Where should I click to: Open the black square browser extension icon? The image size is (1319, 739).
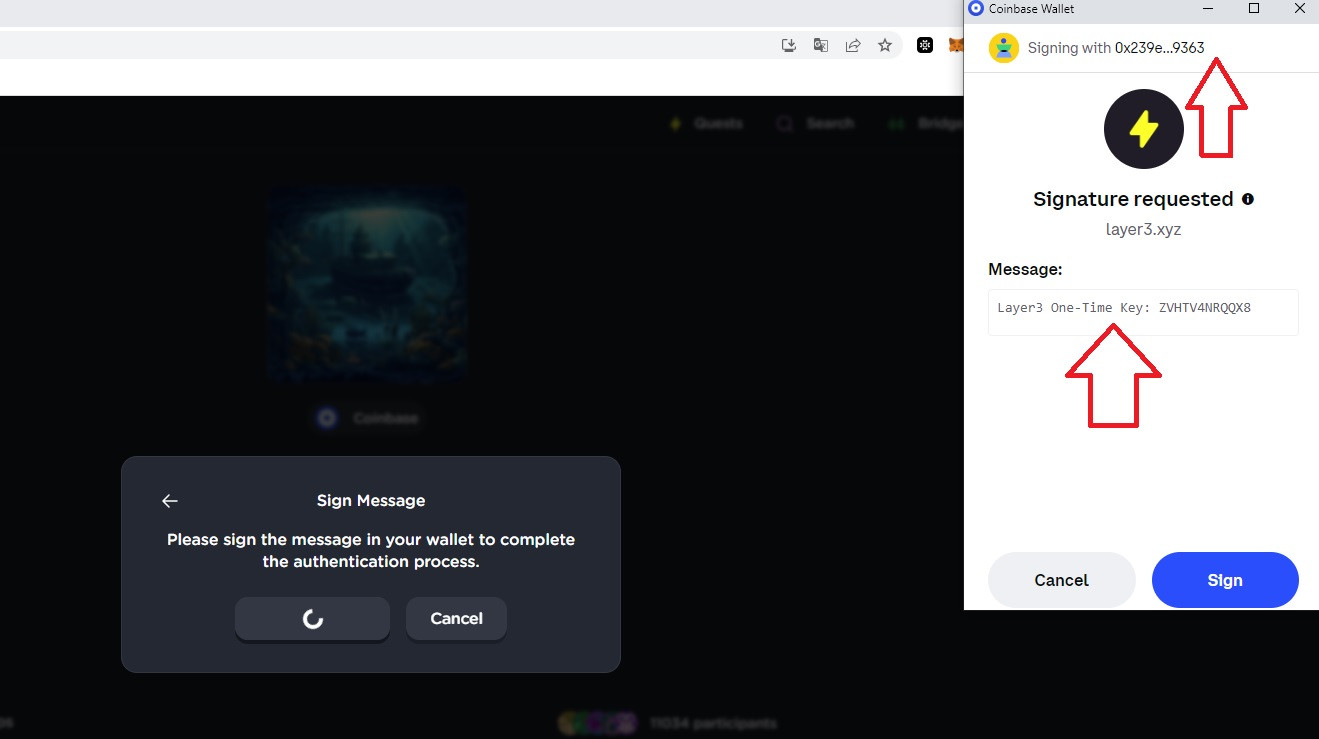(926, 45)
